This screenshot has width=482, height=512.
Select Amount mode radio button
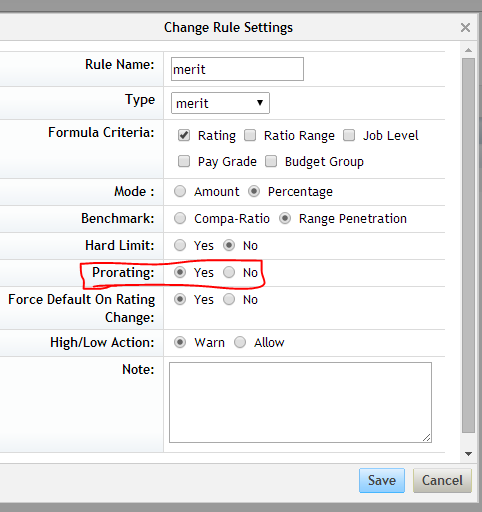tap(180, 191)
